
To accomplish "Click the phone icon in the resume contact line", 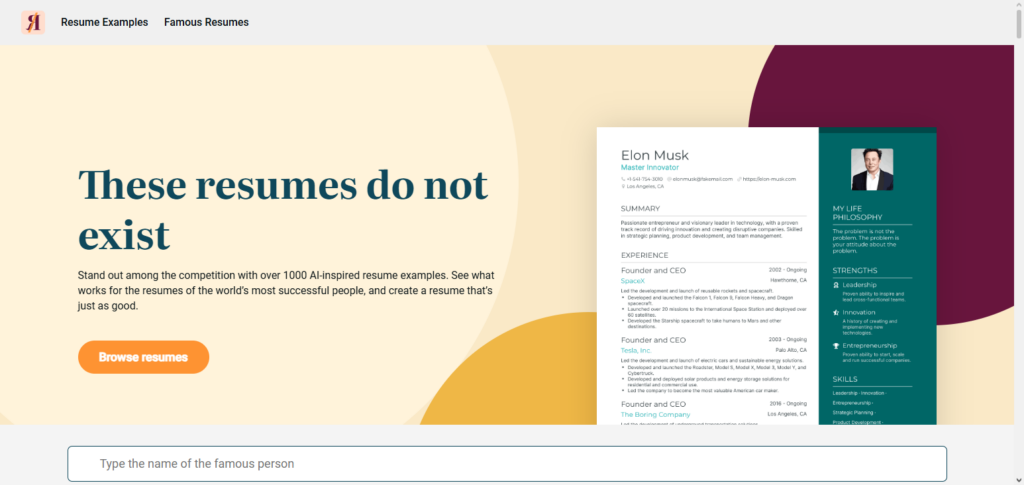I will (624, 179).
